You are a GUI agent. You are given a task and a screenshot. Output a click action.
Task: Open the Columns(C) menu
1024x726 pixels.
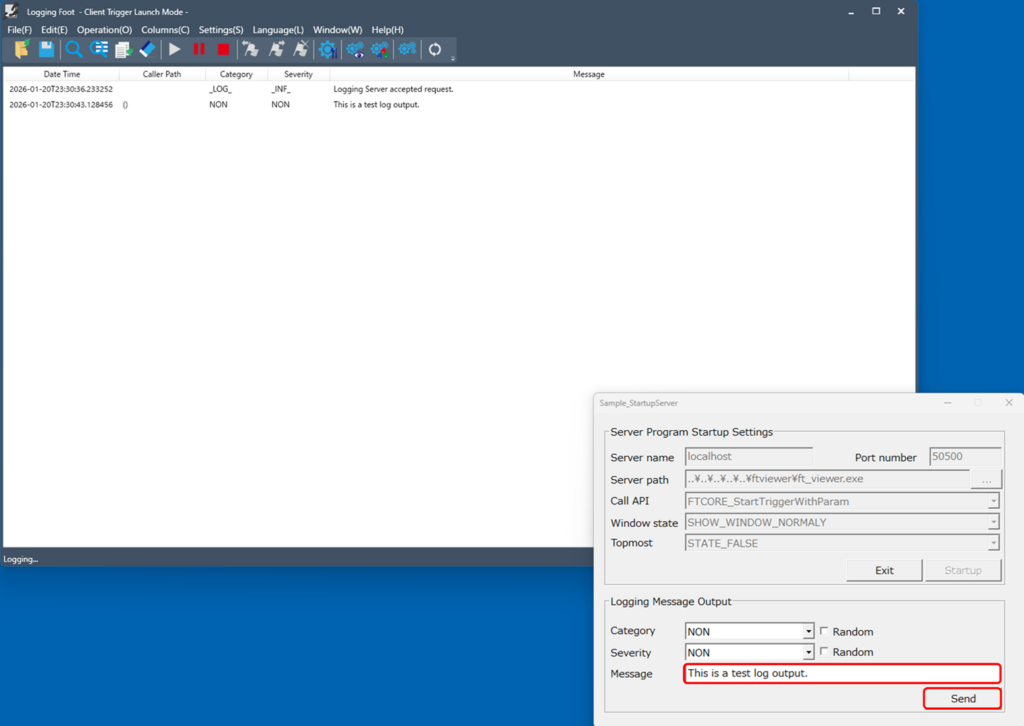coord(165,30)
